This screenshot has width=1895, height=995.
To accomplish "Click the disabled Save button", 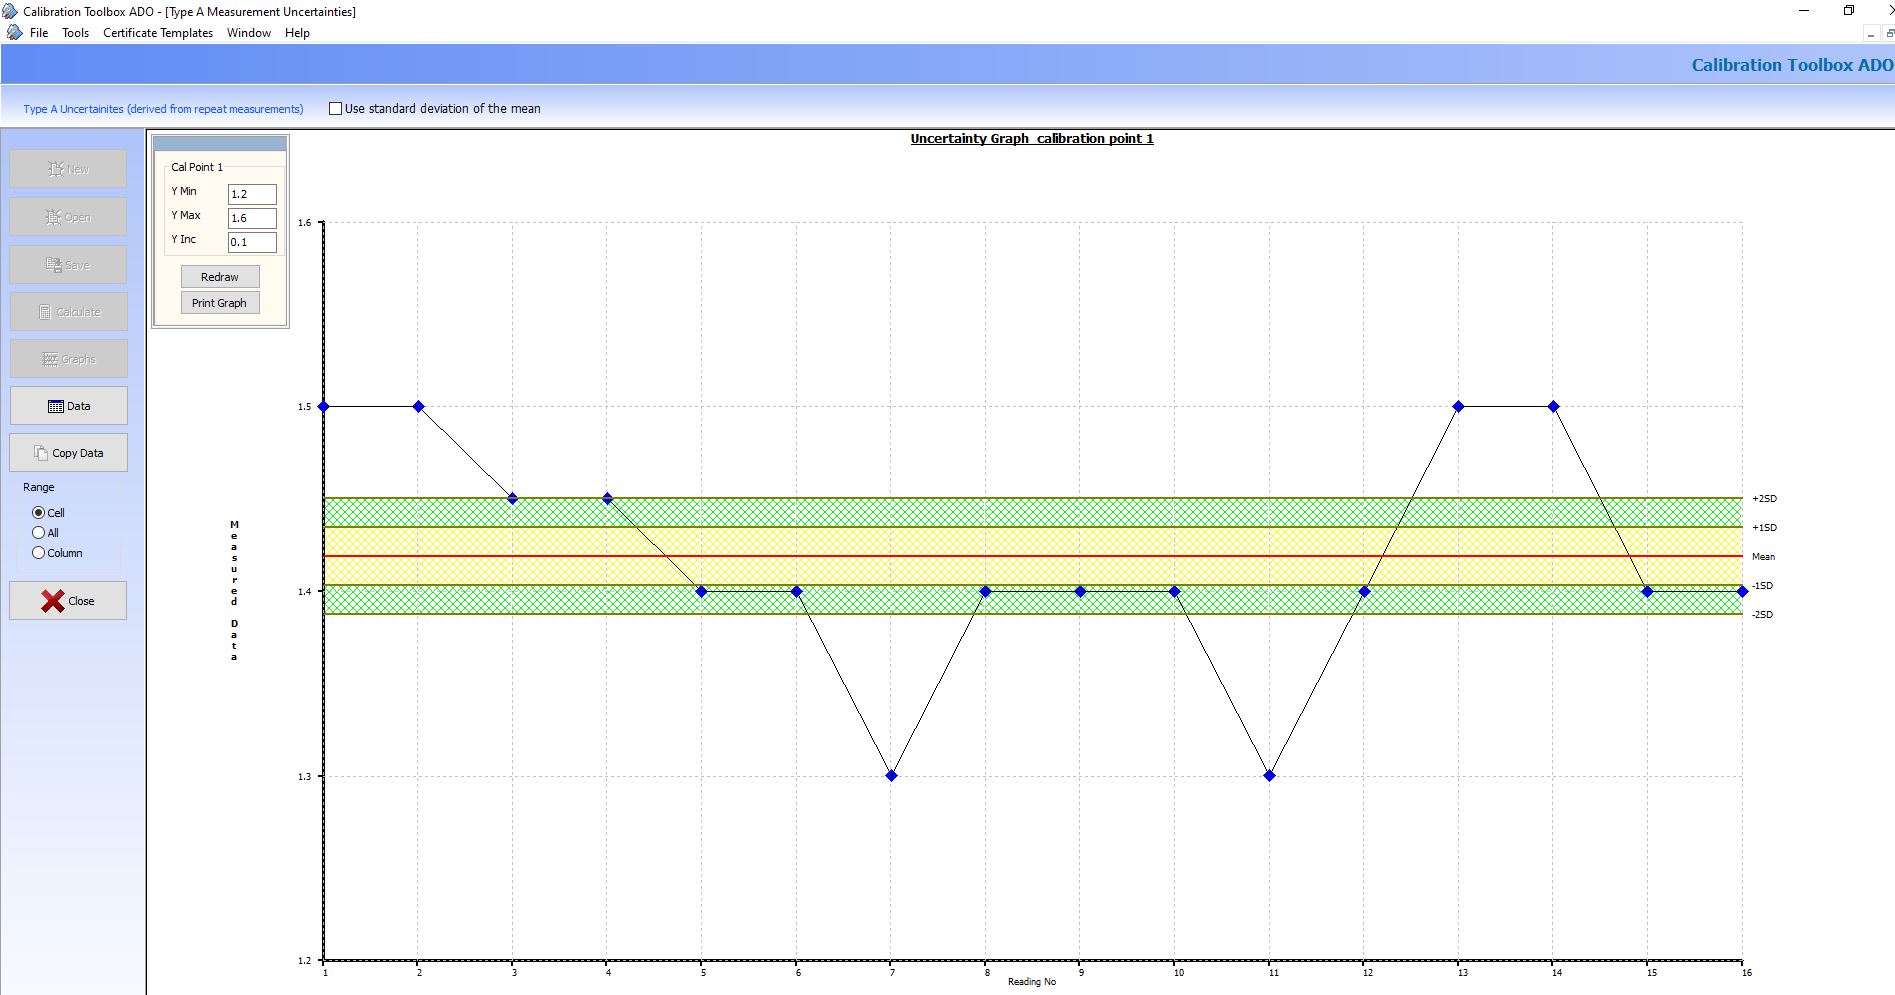I will pyautogui.click(x=68, y=265).
